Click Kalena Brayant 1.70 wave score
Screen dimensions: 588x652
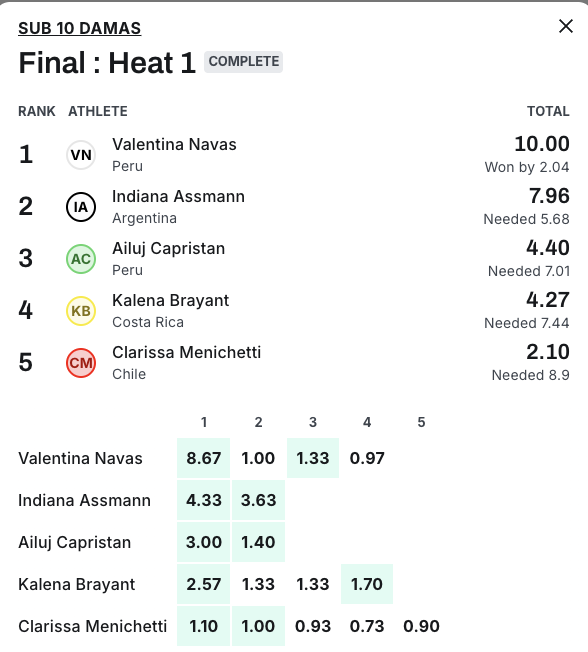pyautogui.click(x=367, y=584)
